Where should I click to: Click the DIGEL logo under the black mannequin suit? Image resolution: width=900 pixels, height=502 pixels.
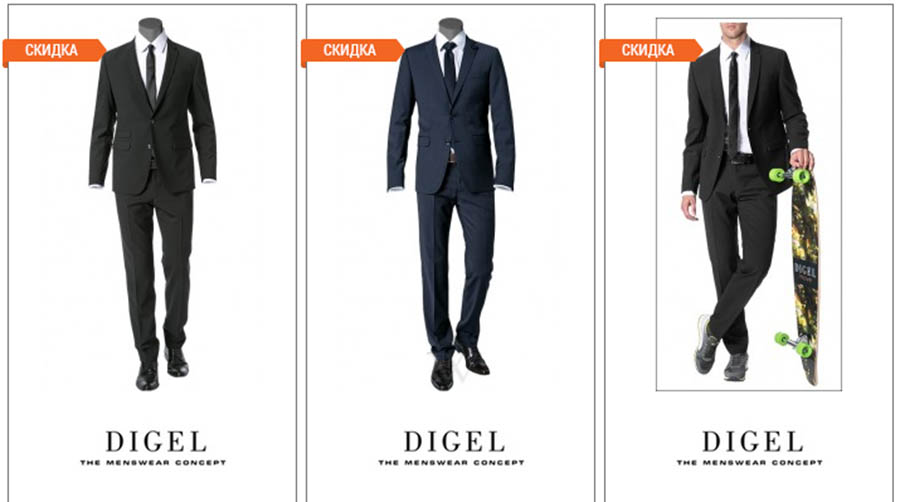(156, 442)
